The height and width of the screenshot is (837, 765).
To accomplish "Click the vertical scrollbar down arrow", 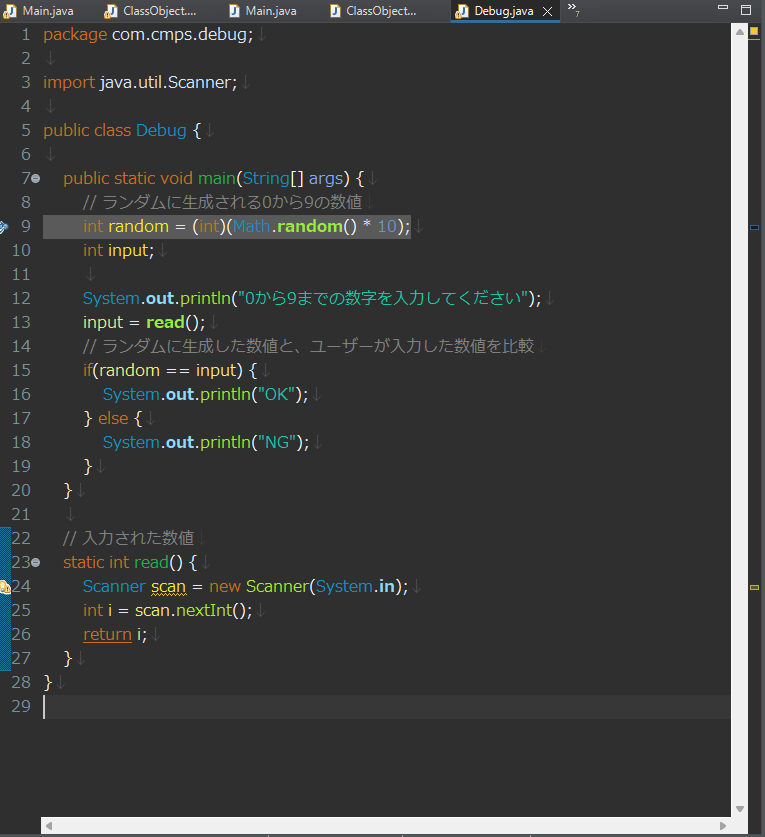I will (739, 809).
